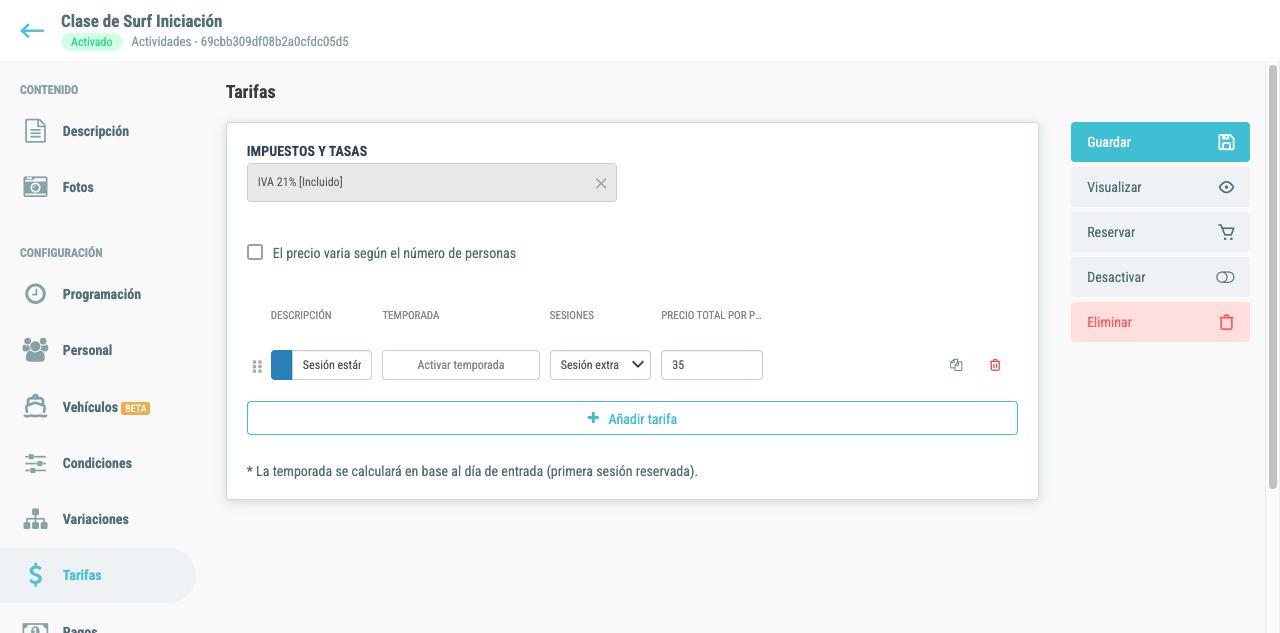Click the shopping cart icon on Reservar
1280x633 pixels.
[1226, 232]
